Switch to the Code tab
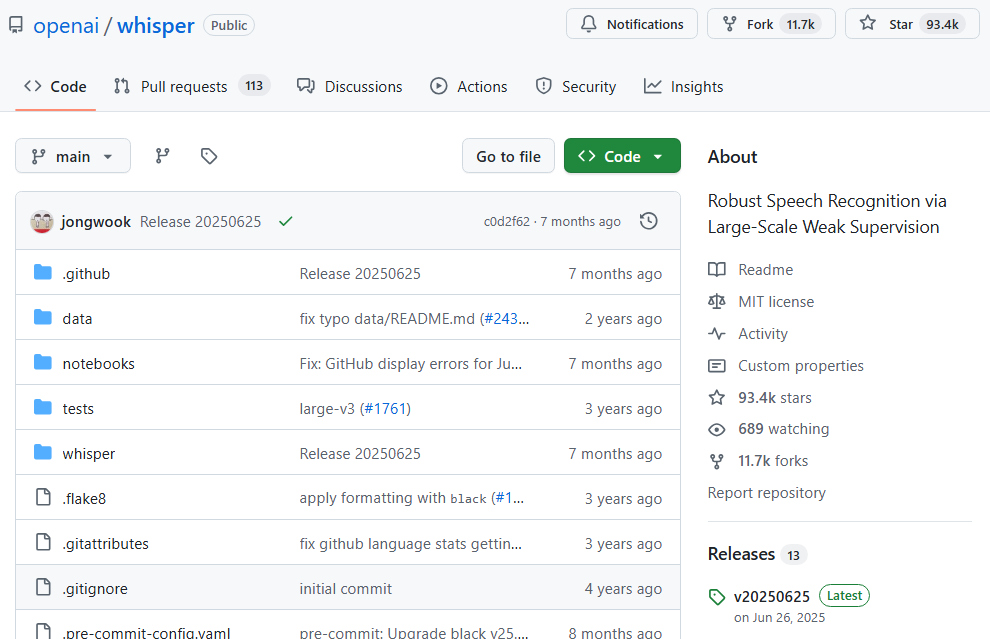 (x=56, y=87)
